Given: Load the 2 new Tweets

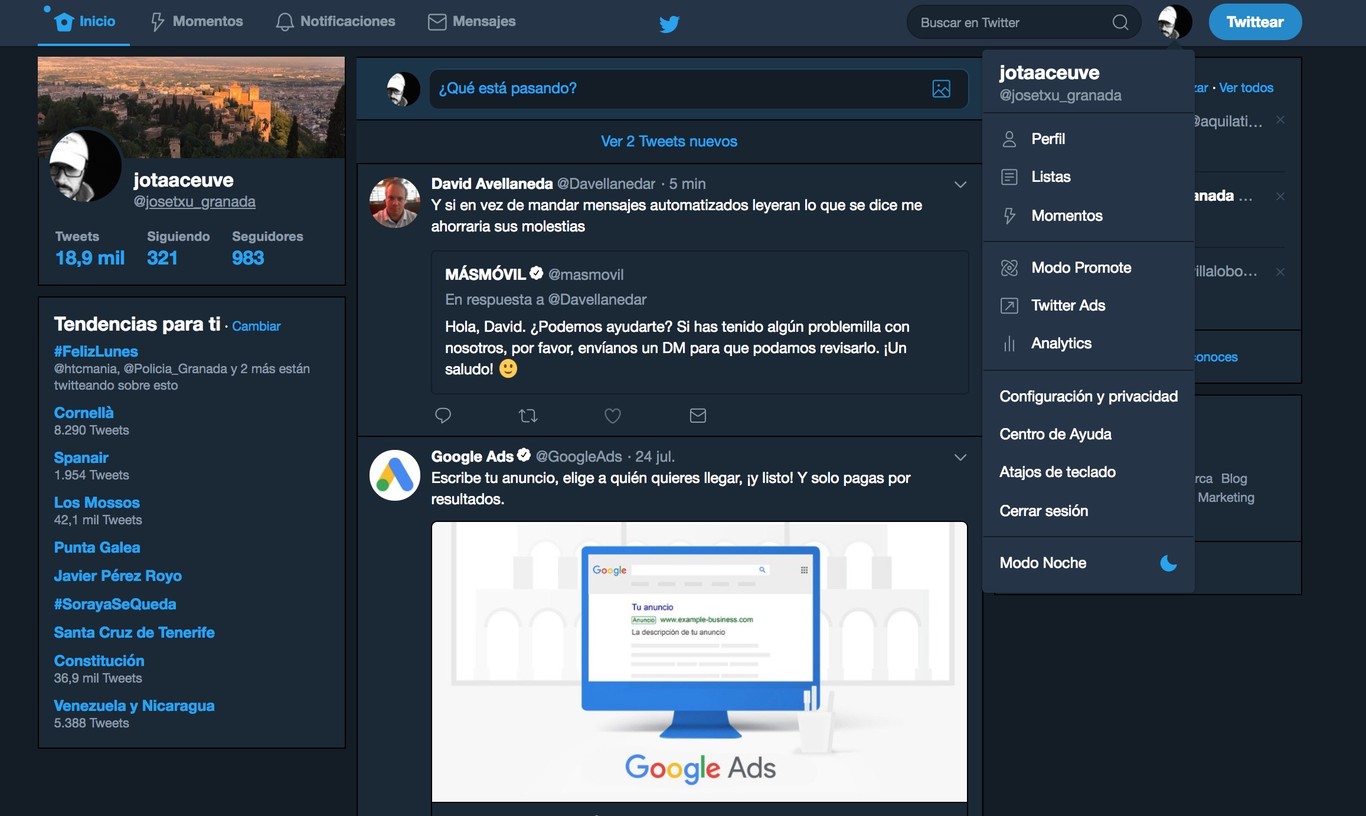Looking at the screenshot, I should (668, 140).
